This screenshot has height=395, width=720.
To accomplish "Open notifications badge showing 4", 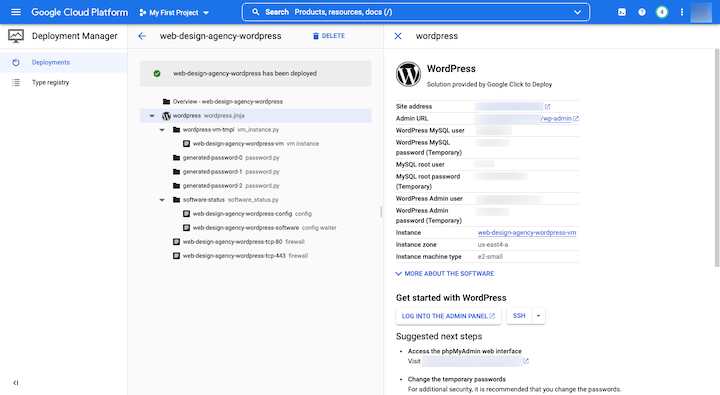I will click(662, 12).
